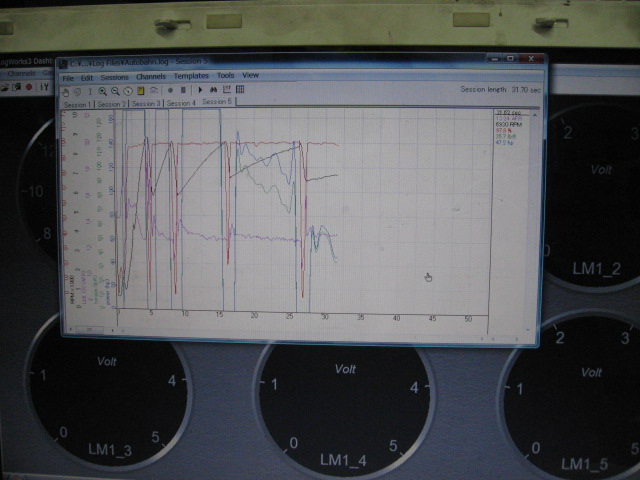Open the View menu
Screen dimensions: 640x480
pyautogui.click(x=250, y=75)
